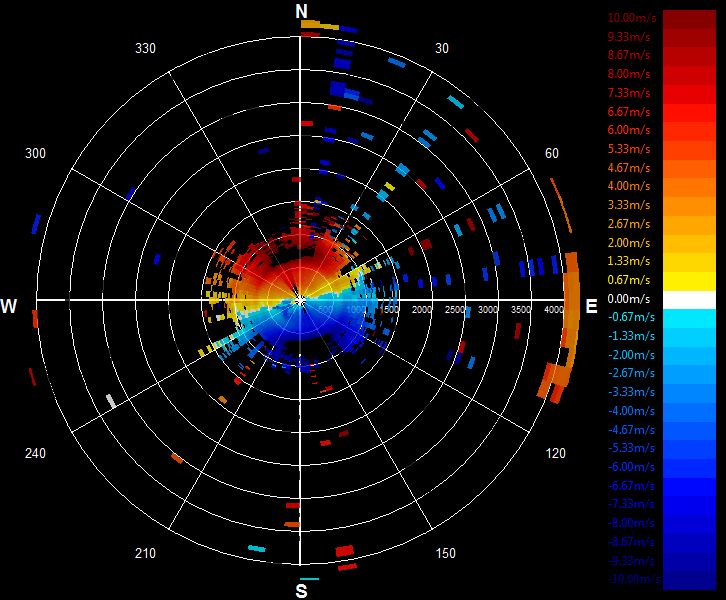
Task: Click the -6.00m/s legend label
Action: [x=631, y=467]
